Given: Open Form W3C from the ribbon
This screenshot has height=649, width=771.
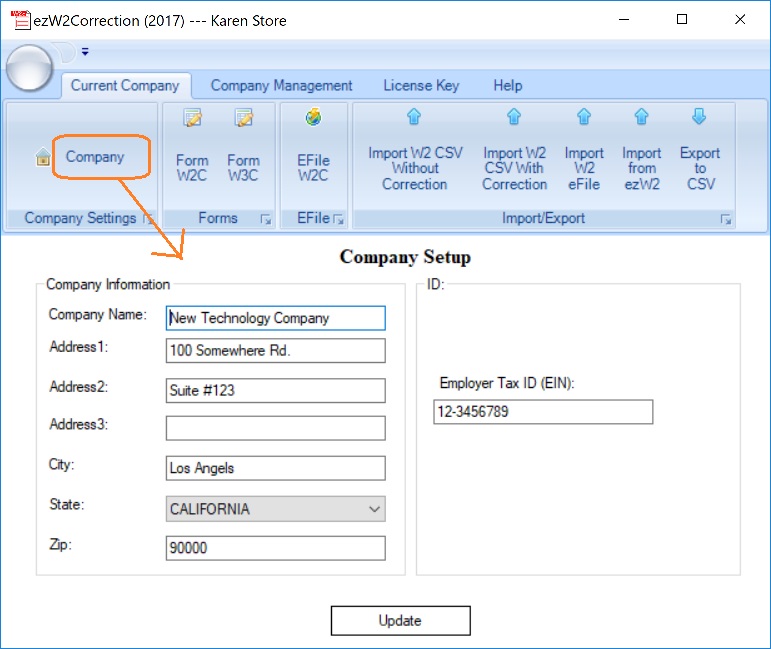Looking at the screenshot, I should tap(243, 150).
